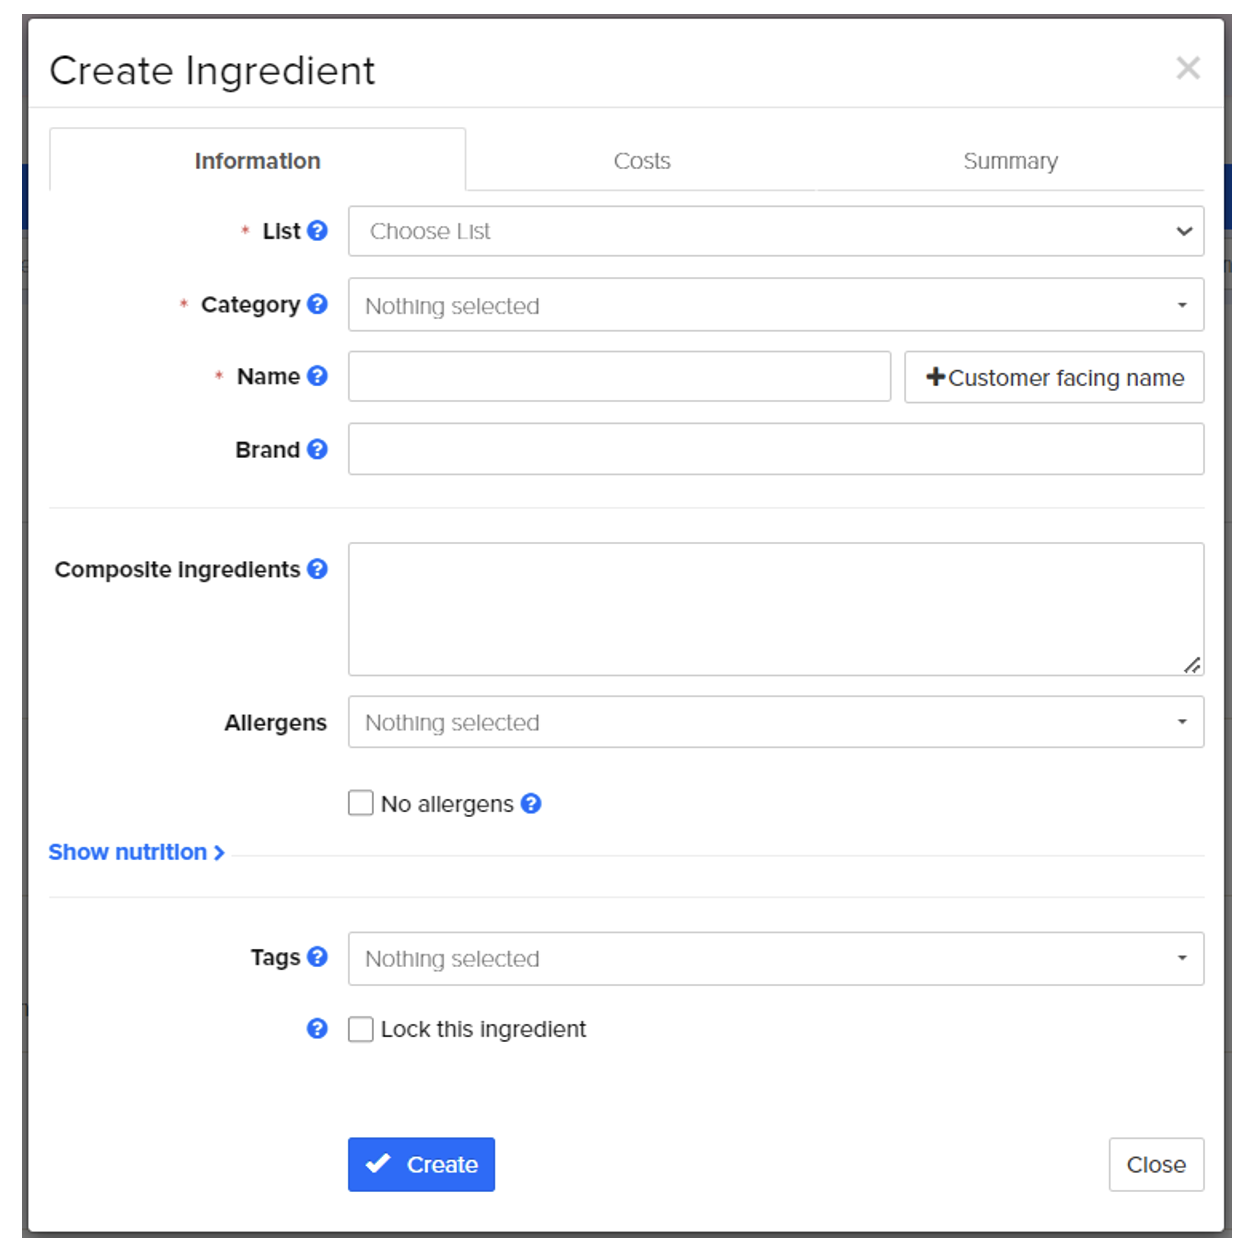This screenshot has height=1256, width=1250.
Task: Add a Customer facing name
Action: click(1054, 377)
